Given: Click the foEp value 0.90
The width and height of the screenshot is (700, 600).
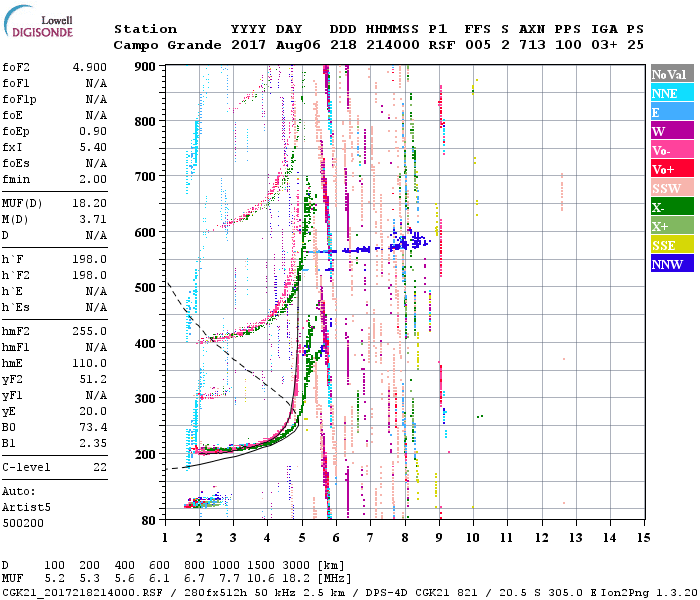Looking at the screenshot, I should [x=93, y=131].
